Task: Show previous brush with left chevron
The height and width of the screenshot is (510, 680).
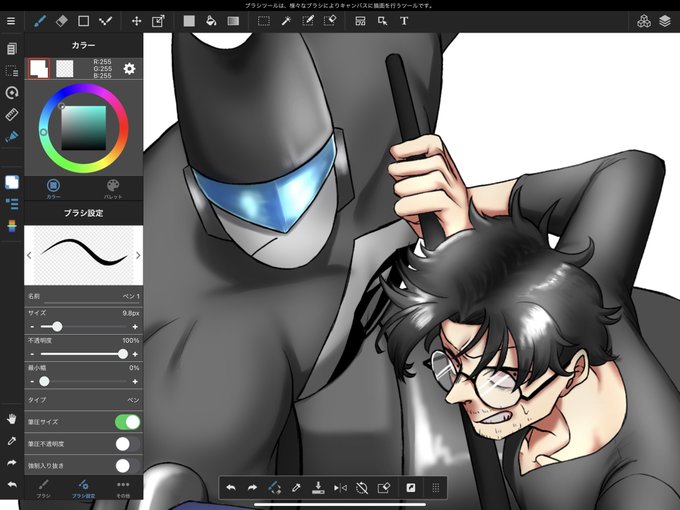Action: click(x=29, y=255)
